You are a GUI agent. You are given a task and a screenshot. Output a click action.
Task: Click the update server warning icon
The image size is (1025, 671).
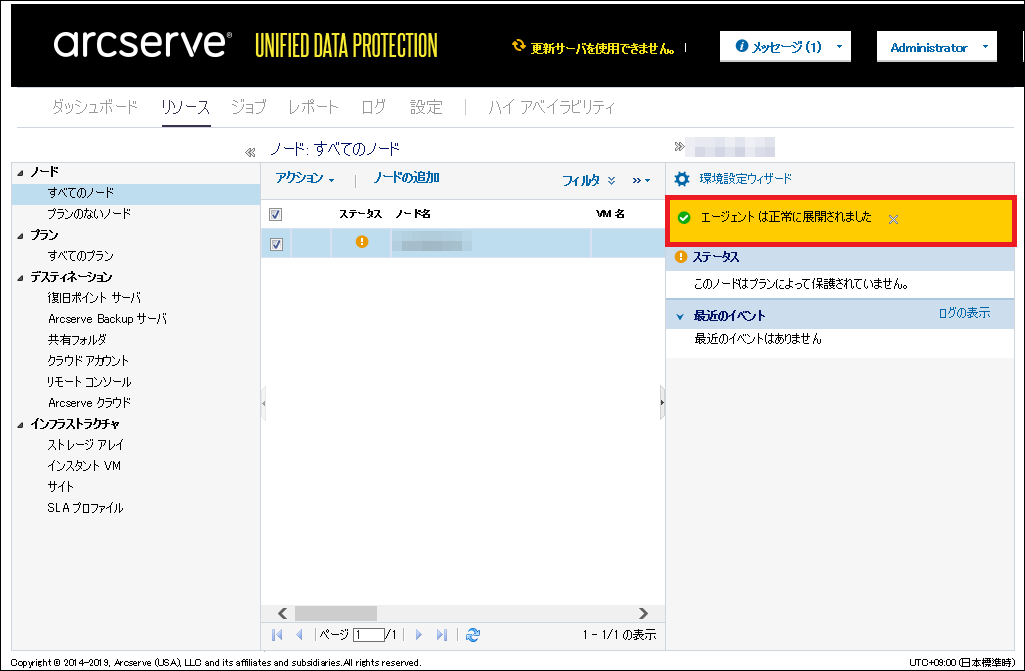pyautogui.click(x=518, y=46)
